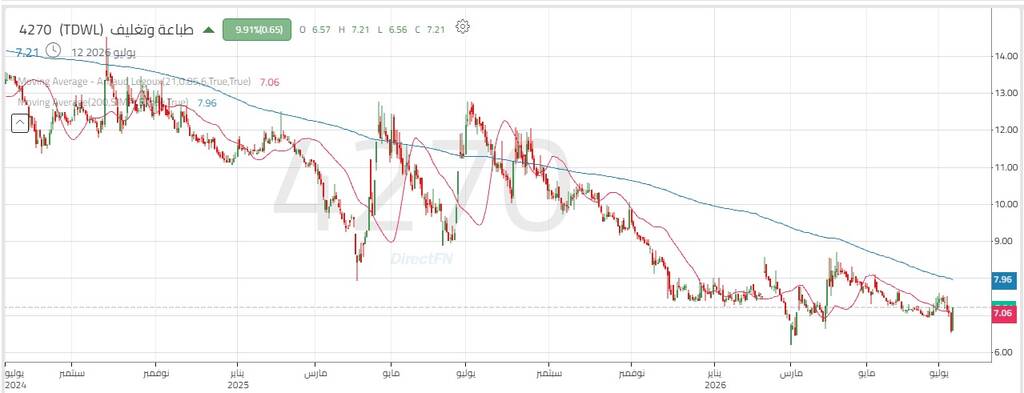Click SMA value 7.96 in legend

tap(206, 102)
